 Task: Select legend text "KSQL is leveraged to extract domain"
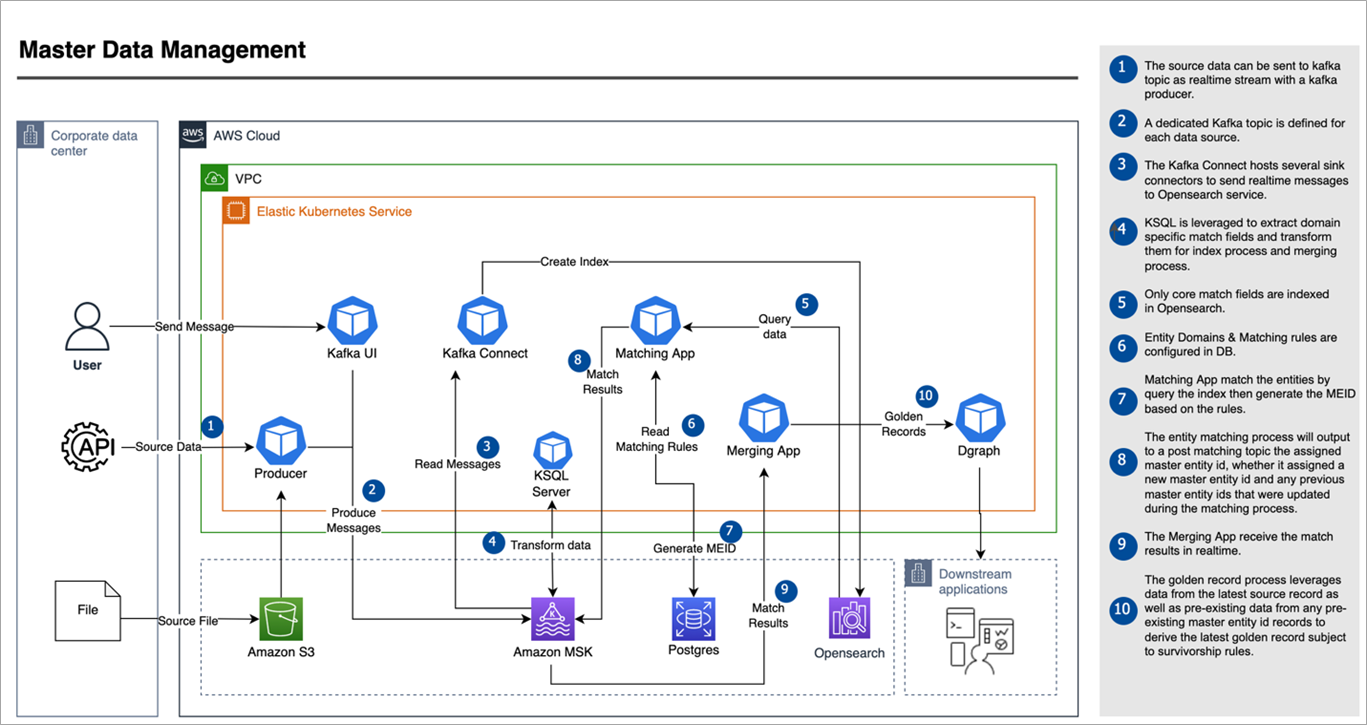[1242, 222]
